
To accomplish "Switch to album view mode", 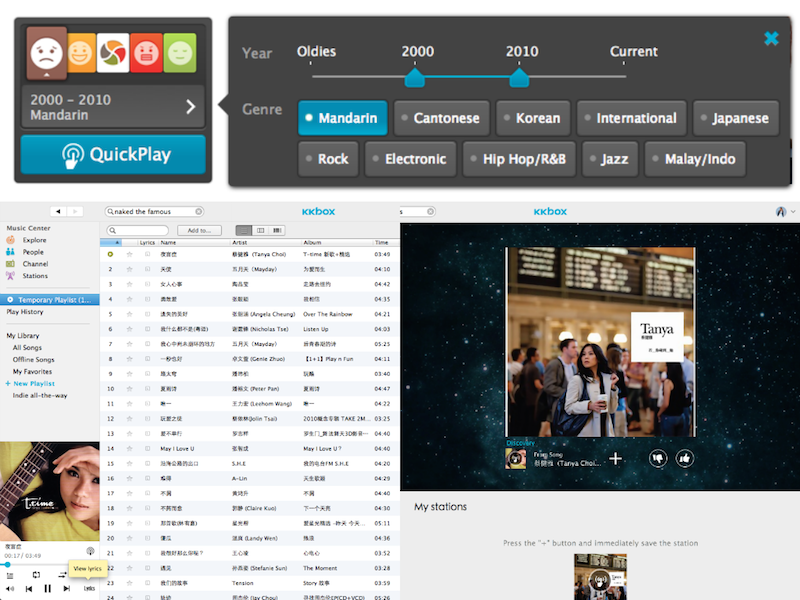I will 260,231.
